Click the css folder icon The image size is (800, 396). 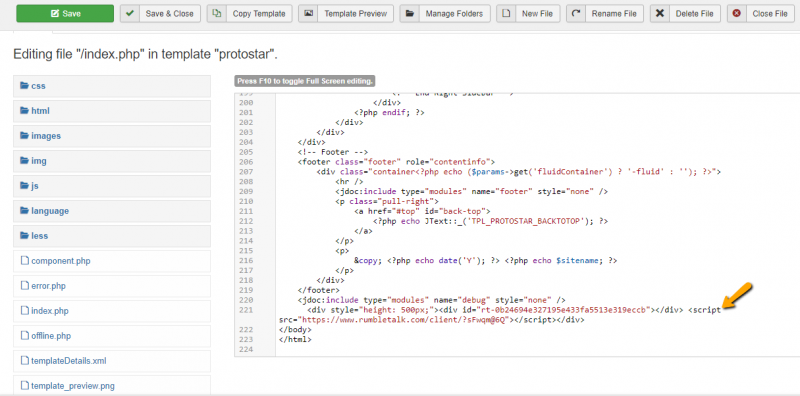24,85
